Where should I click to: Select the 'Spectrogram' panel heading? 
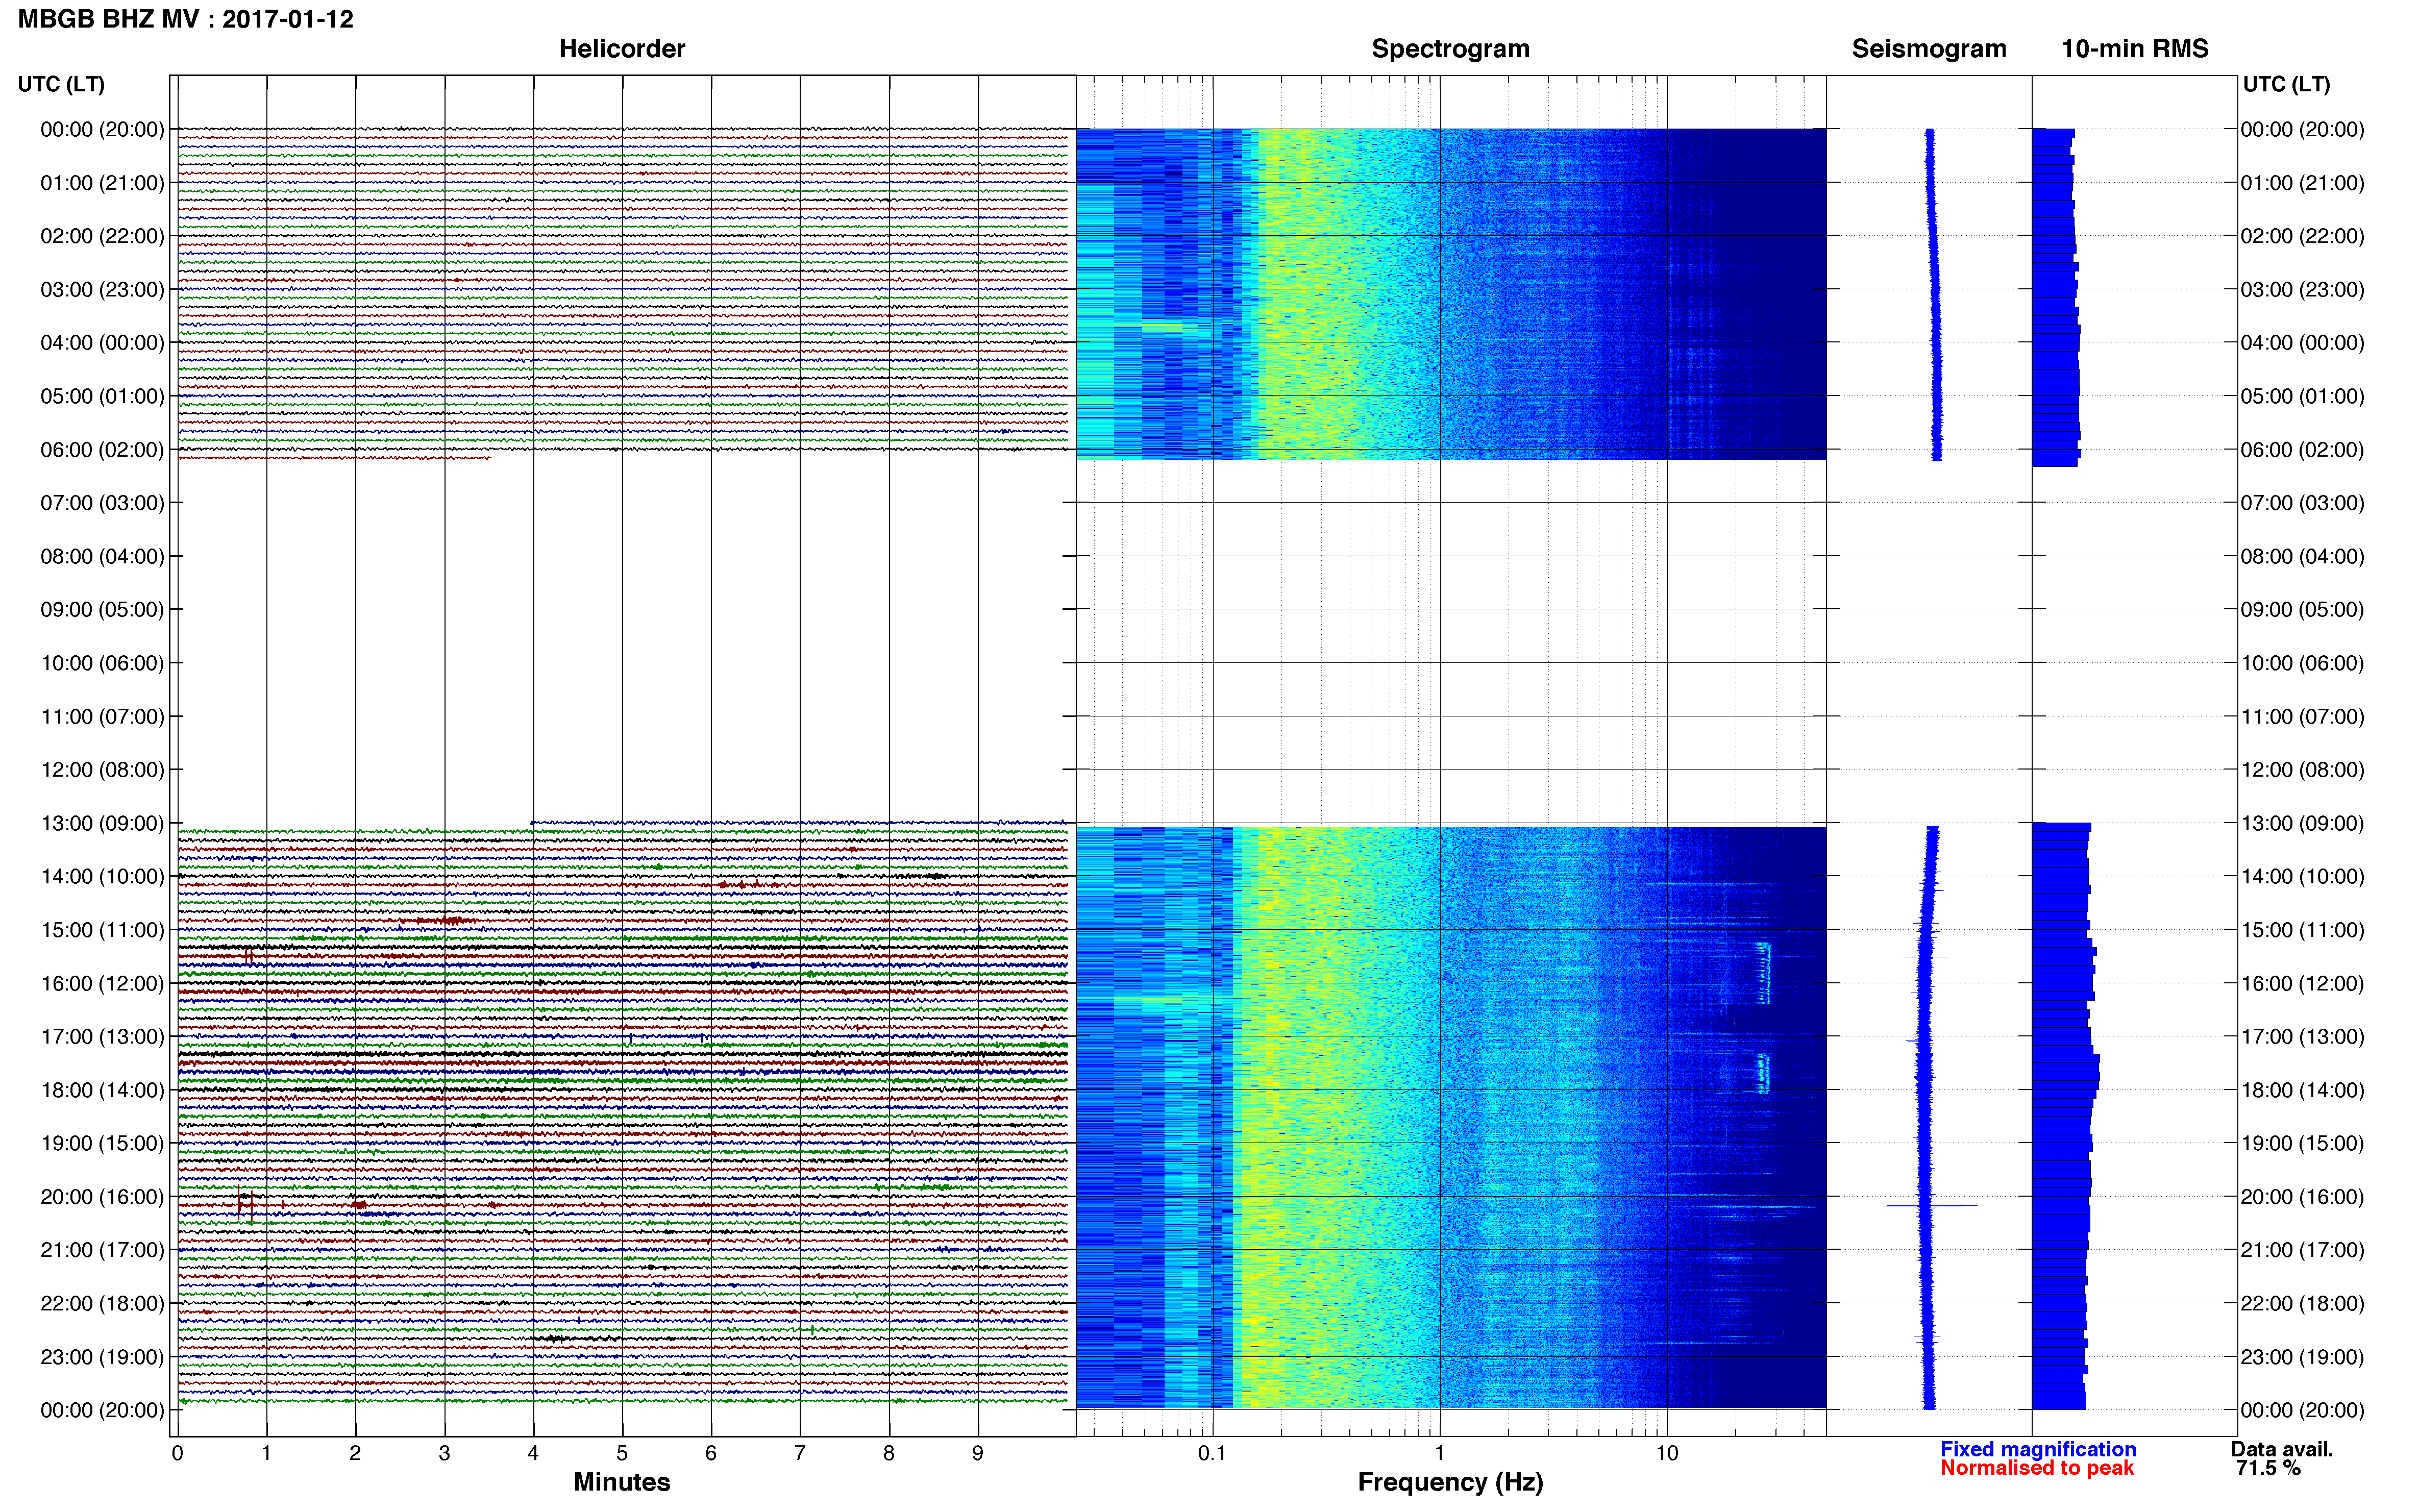point(1450,49)
